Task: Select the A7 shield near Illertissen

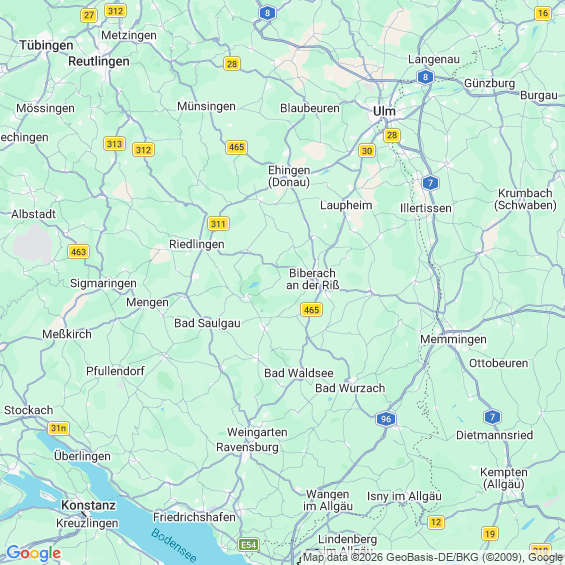Action: pyautogui.click(x=430, y=183)
